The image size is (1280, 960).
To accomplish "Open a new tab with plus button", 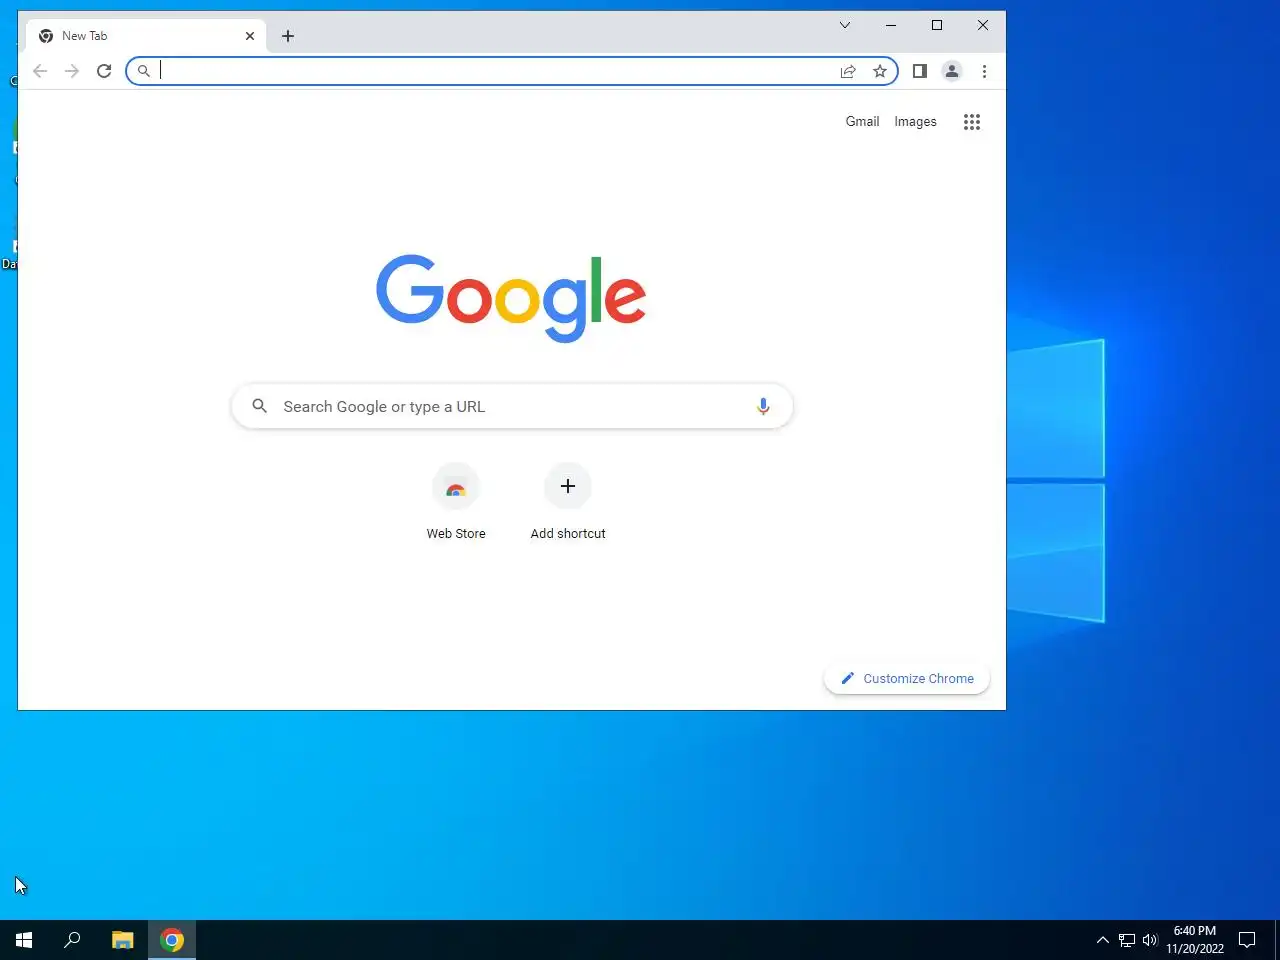I will 288,36.
